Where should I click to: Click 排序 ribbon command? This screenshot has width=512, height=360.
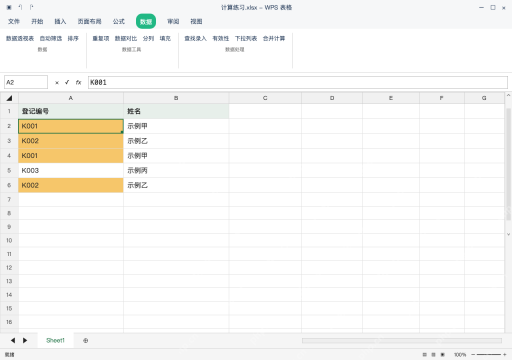[73, 38]
